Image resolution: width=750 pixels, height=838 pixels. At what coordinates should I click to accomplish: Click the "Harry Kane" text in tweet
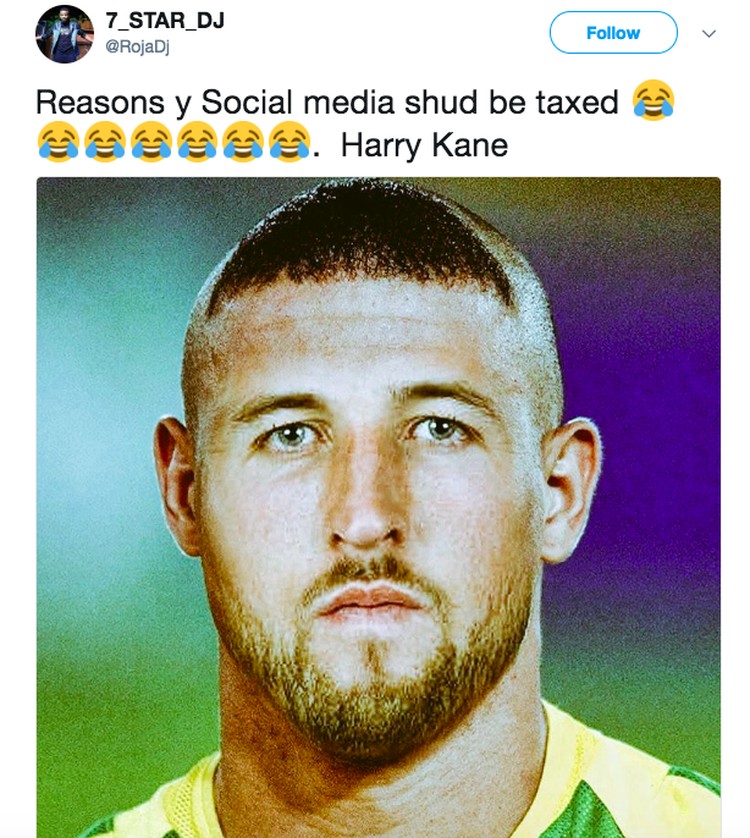pos(424,145)
